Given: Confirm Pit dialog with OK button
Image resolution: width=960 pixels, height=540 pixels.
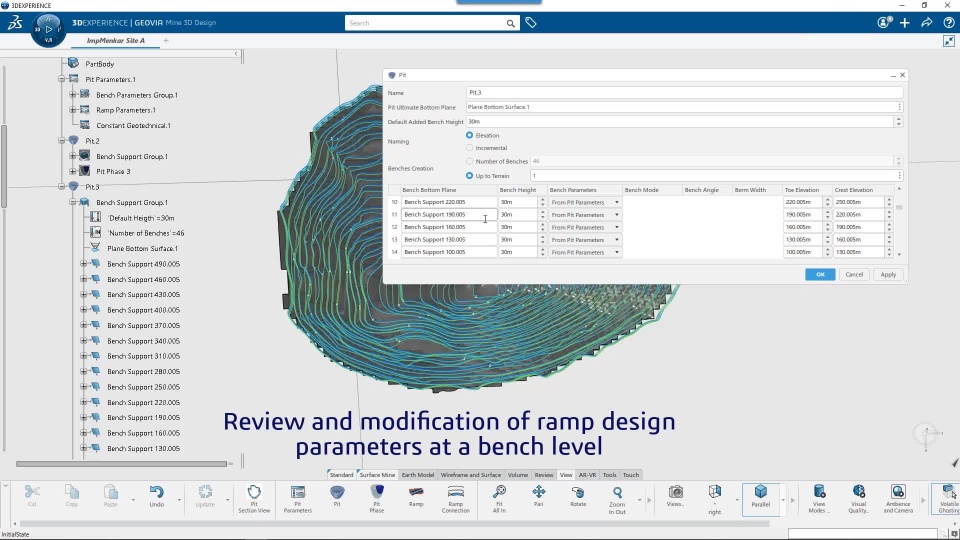Looking at the screenshot, I should pyautogui.click(x=820, y=274).
